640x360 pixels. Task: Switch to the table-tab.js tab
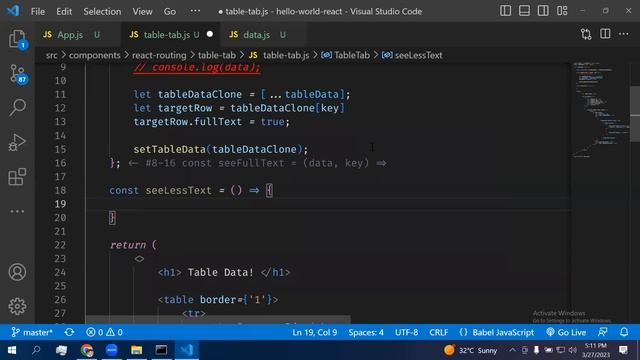167,35
